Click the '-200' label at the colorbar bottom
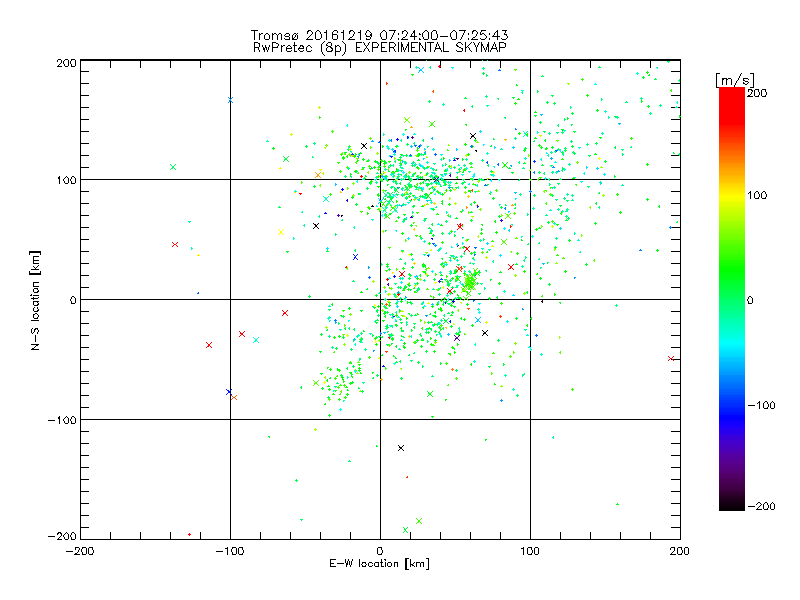 click(761, 506)
